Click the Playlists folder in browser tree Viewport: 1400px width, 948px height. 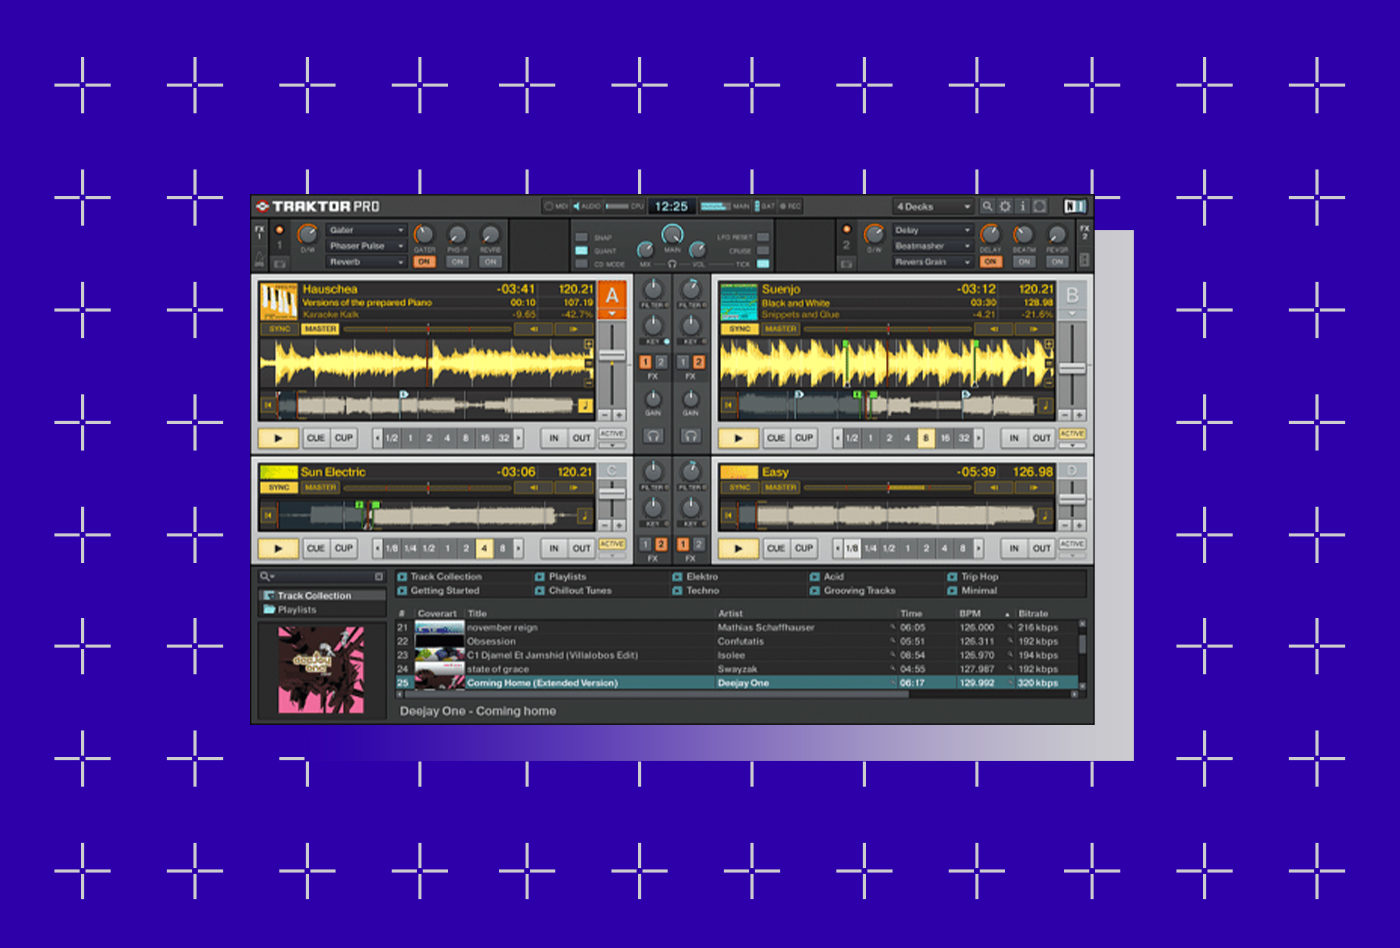click(296, 609)
